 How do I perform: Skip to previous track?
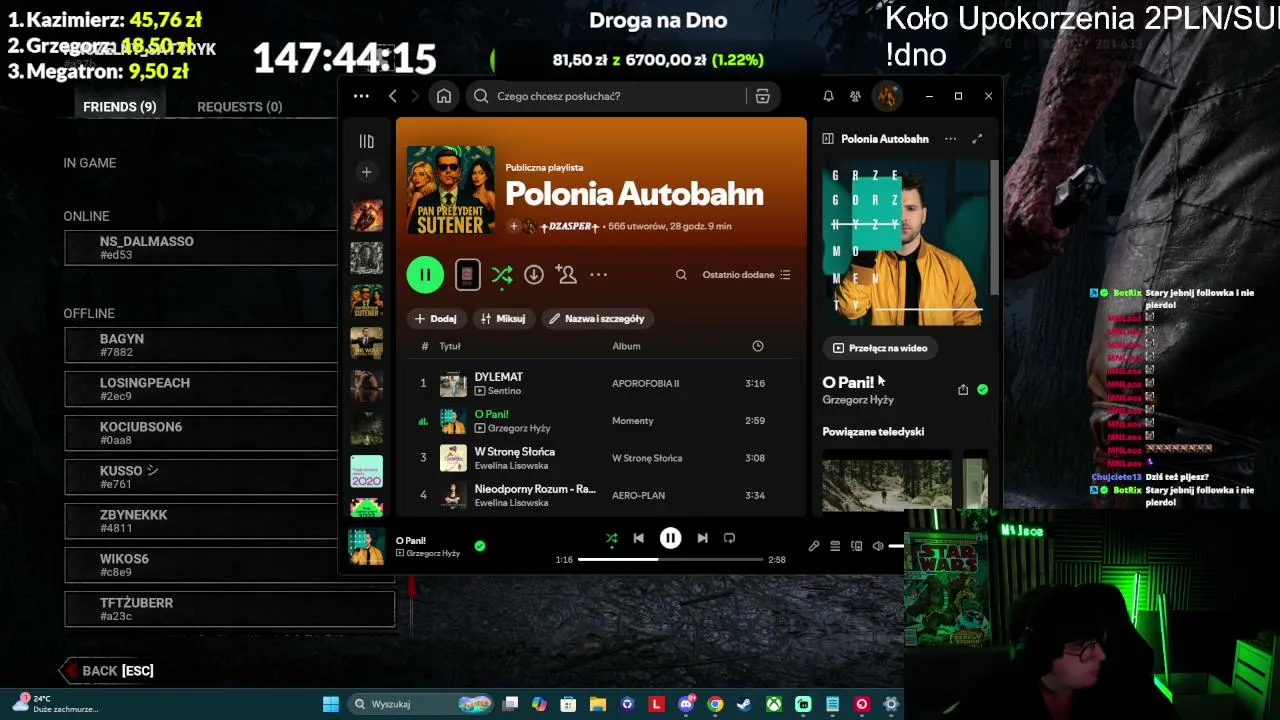click(x=639, y=538)
